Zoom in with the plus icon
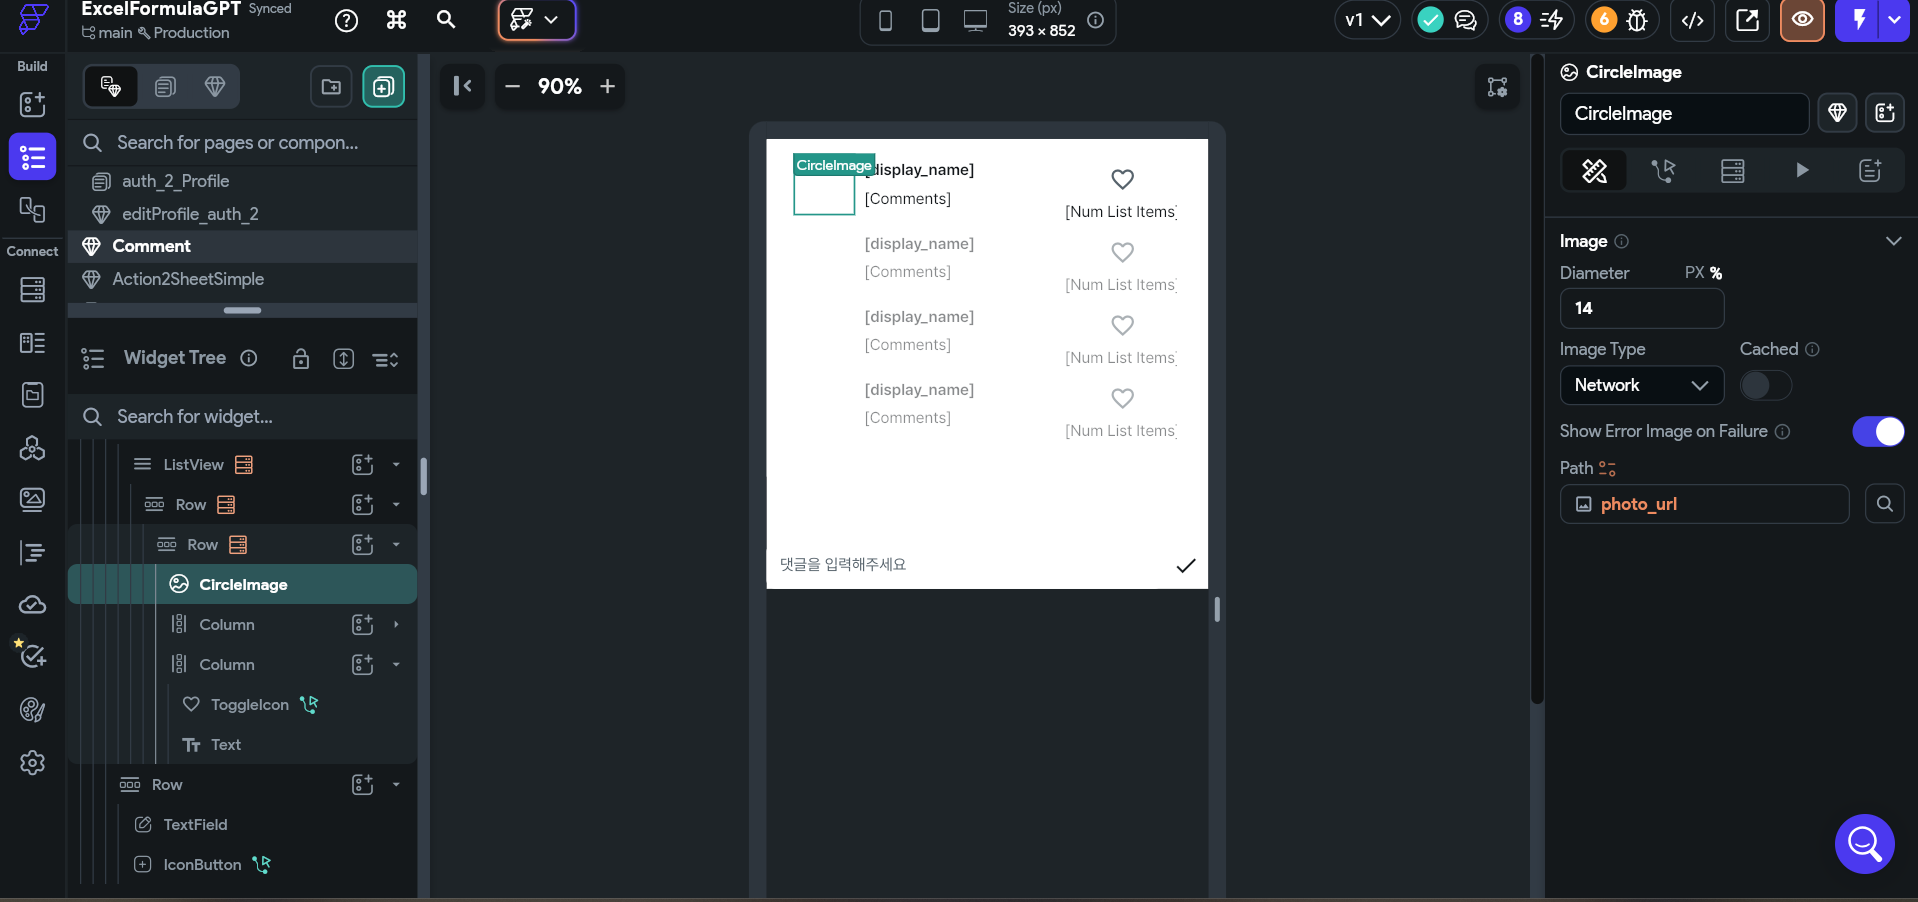The width and height of the screenshot is (1918, 902). pos(607,86)
